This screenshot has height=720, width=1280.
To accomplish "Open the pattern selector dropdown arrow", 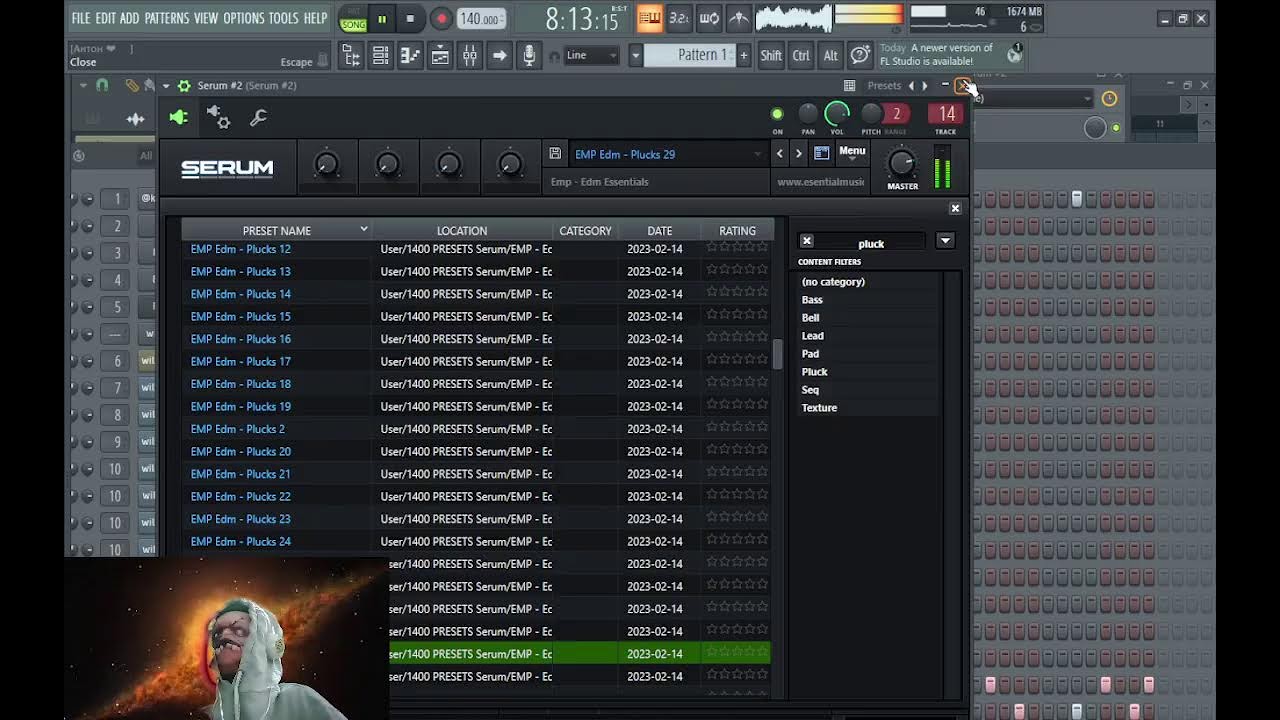I will click(635, 55).
